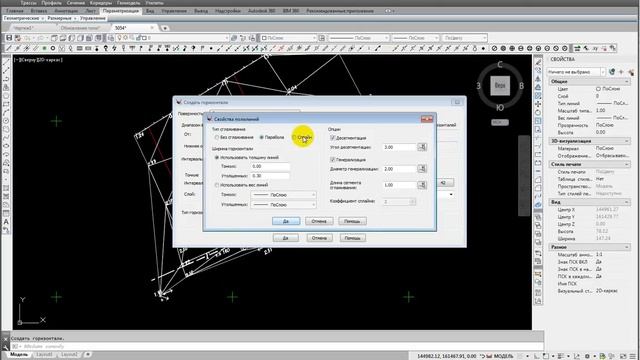Open the Геомодель menu

coord(128,3)
